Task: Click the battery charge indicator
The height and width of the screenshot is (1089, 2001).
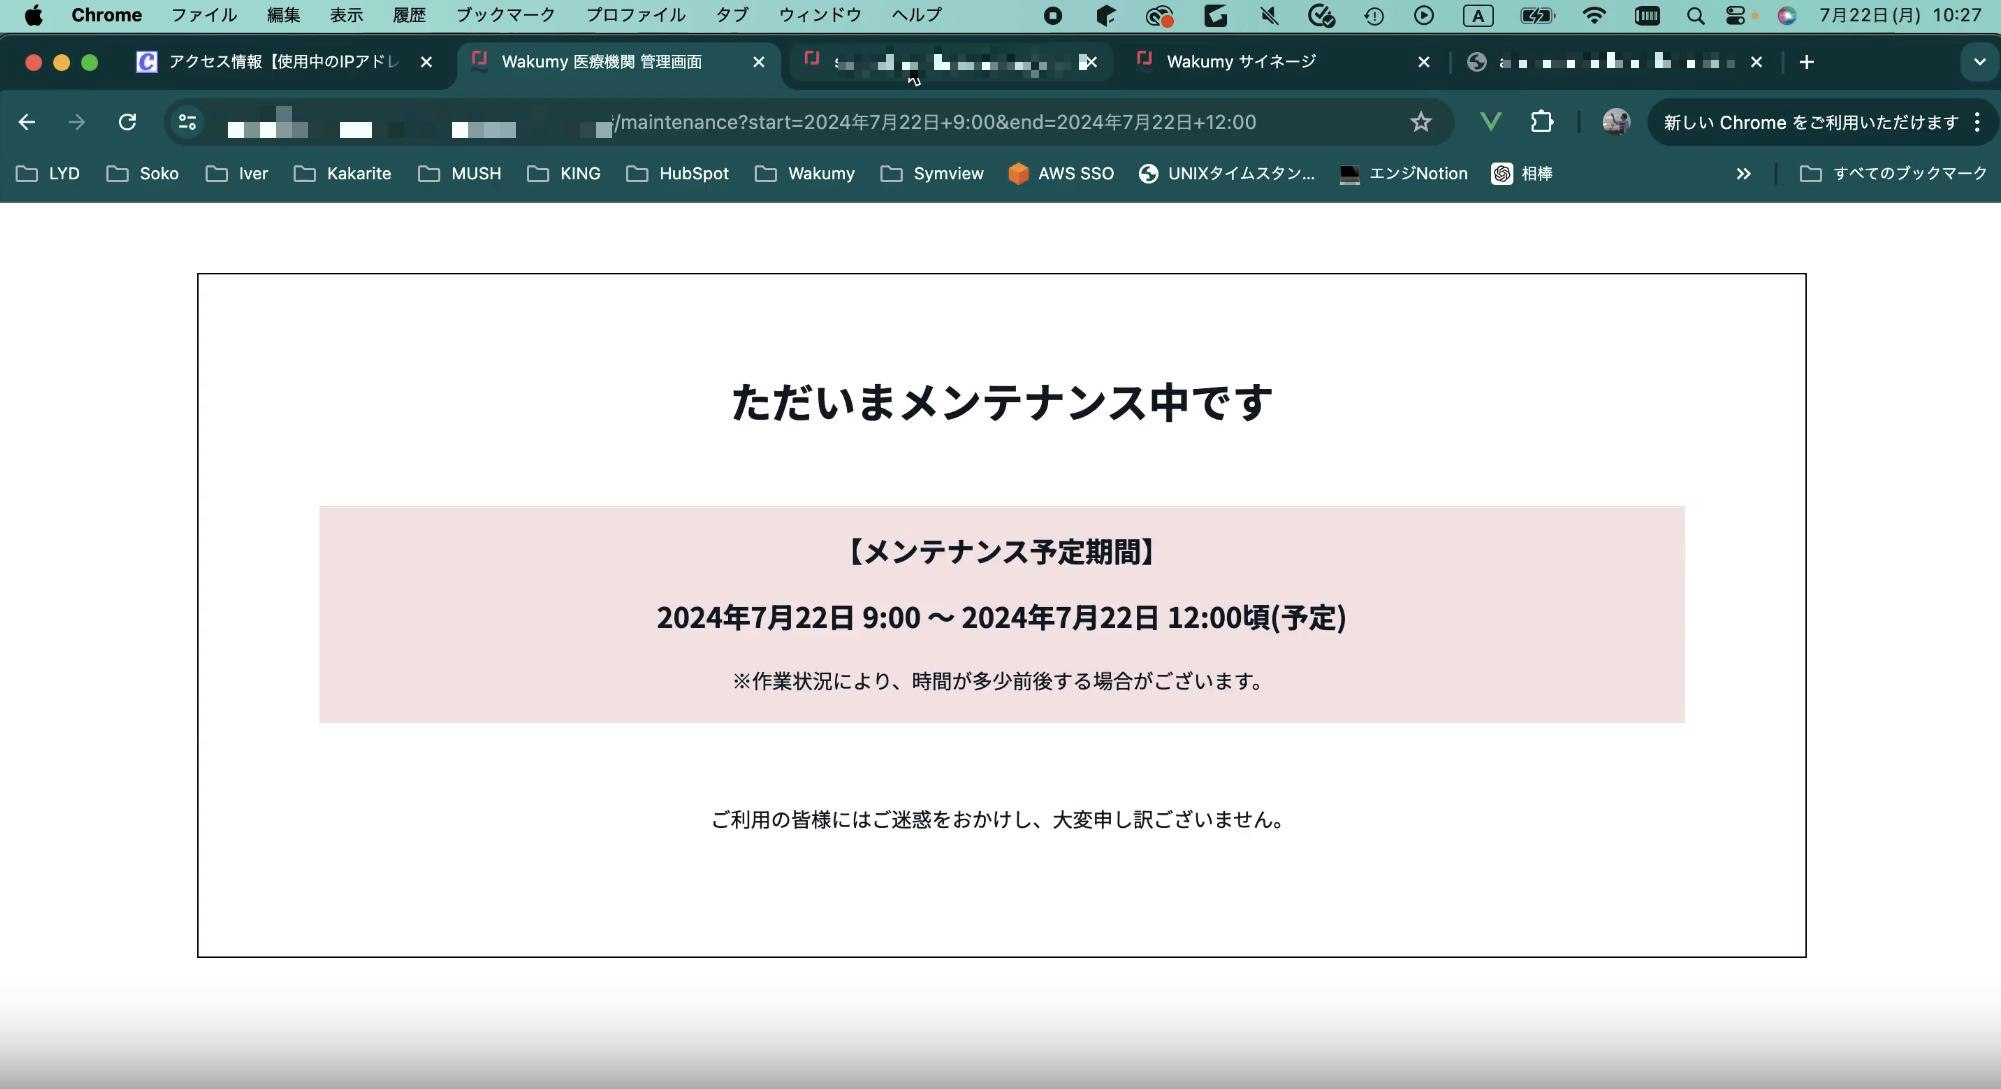Action: pyautogui.click(x=1537, y=15)
